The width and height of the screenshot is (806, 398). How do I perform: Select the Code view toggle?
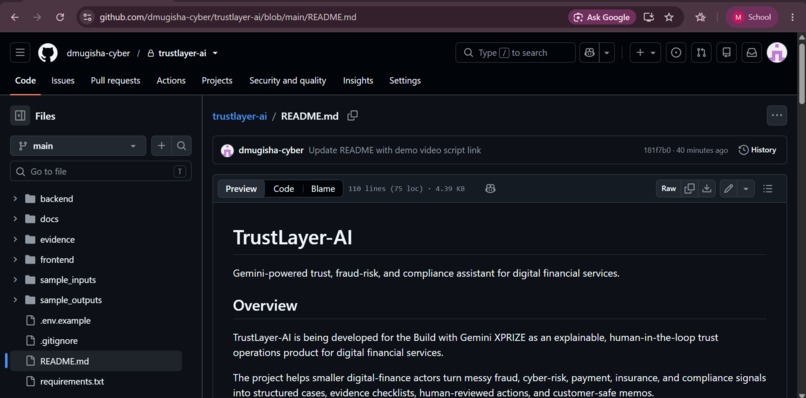(x=283, y=189)
